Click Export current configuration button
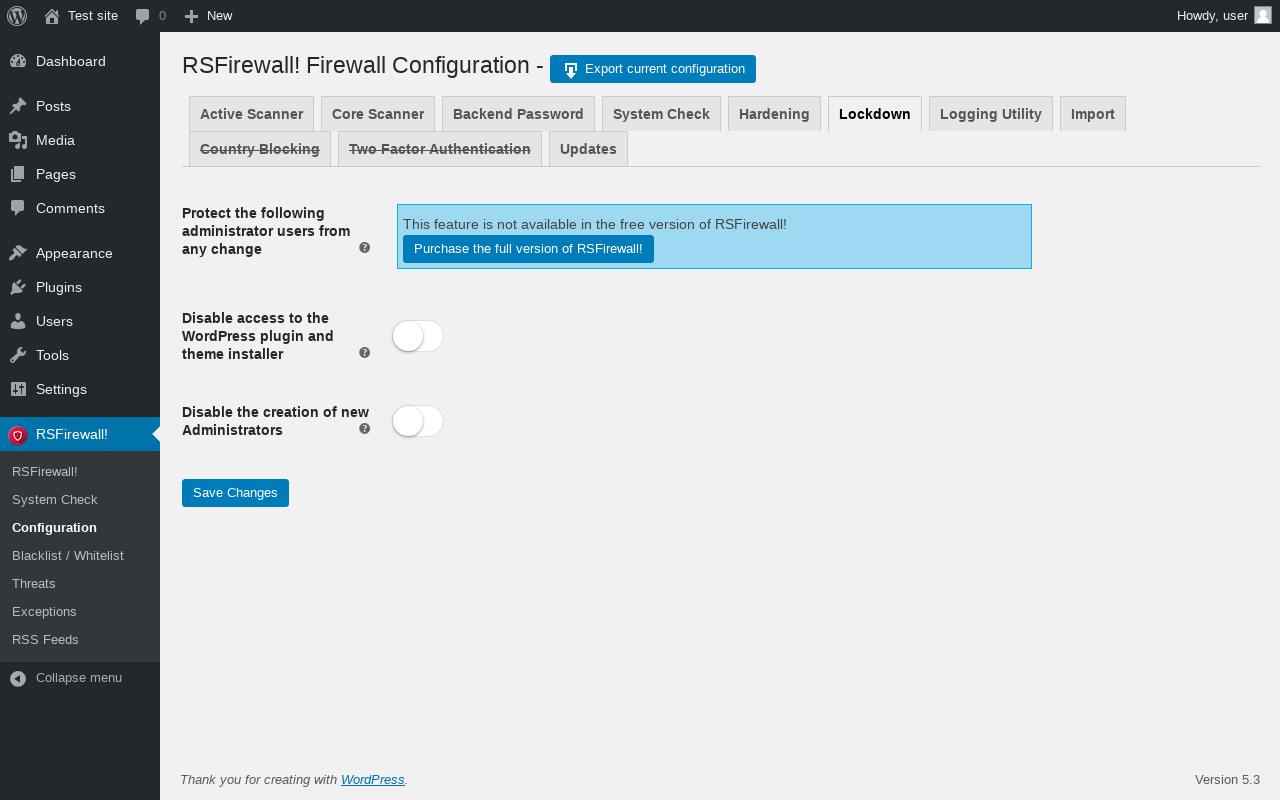Image resolution: width=1280 pixels, height=800 pixels. (x=653, y=69)
